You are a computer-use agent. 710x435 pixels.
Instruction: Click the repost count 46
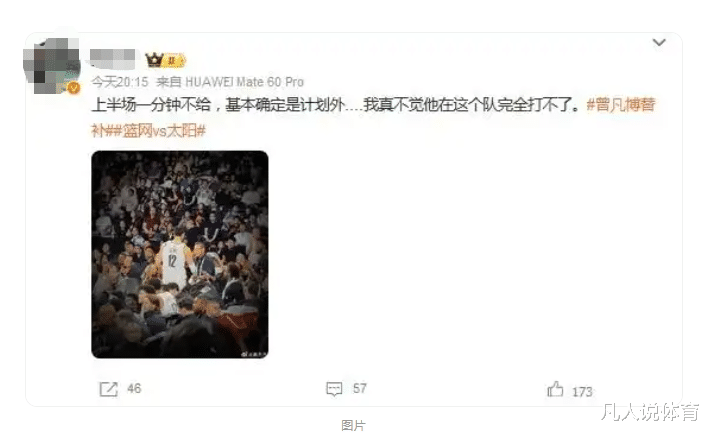coord(134,388)
